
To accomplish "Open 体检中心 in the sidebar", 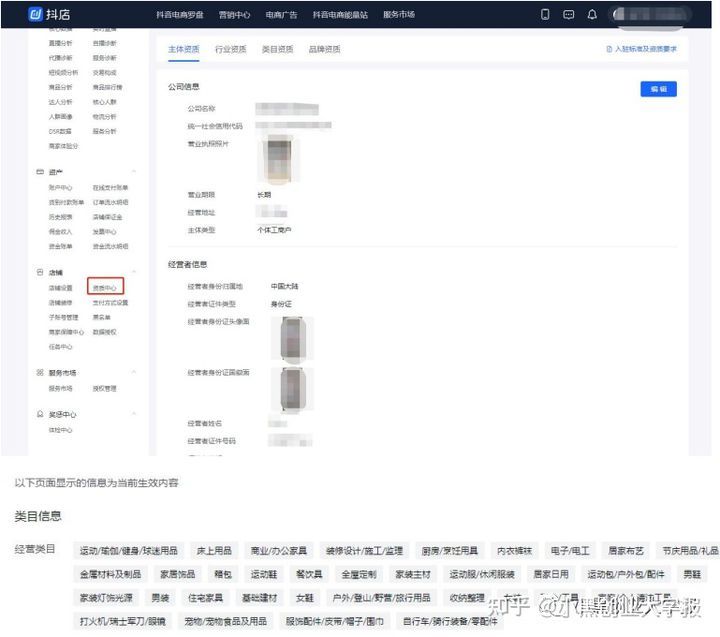I will click(61, 430).
